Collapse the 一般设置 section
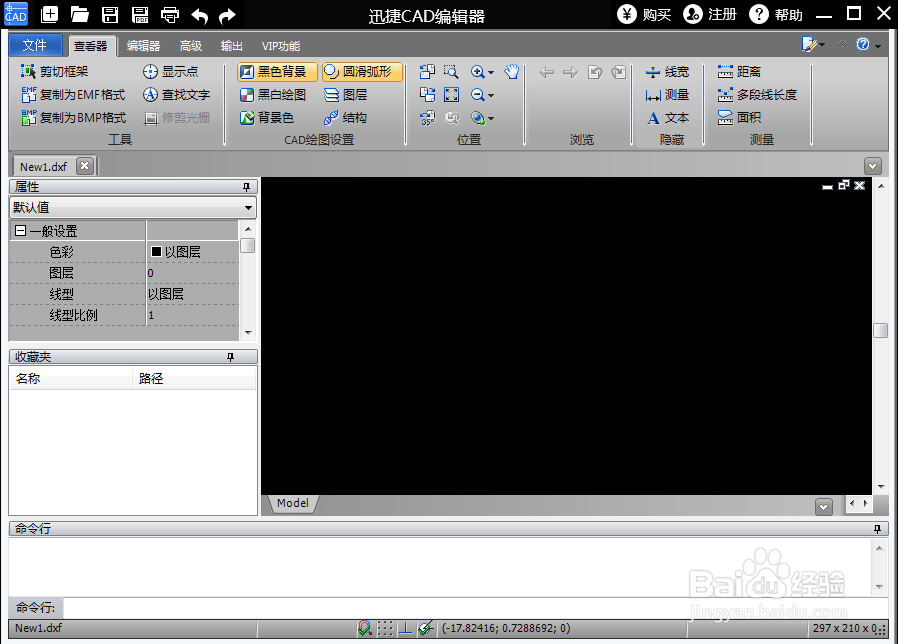This screenshot has width=898, height=644. click(x=21, y=231)
